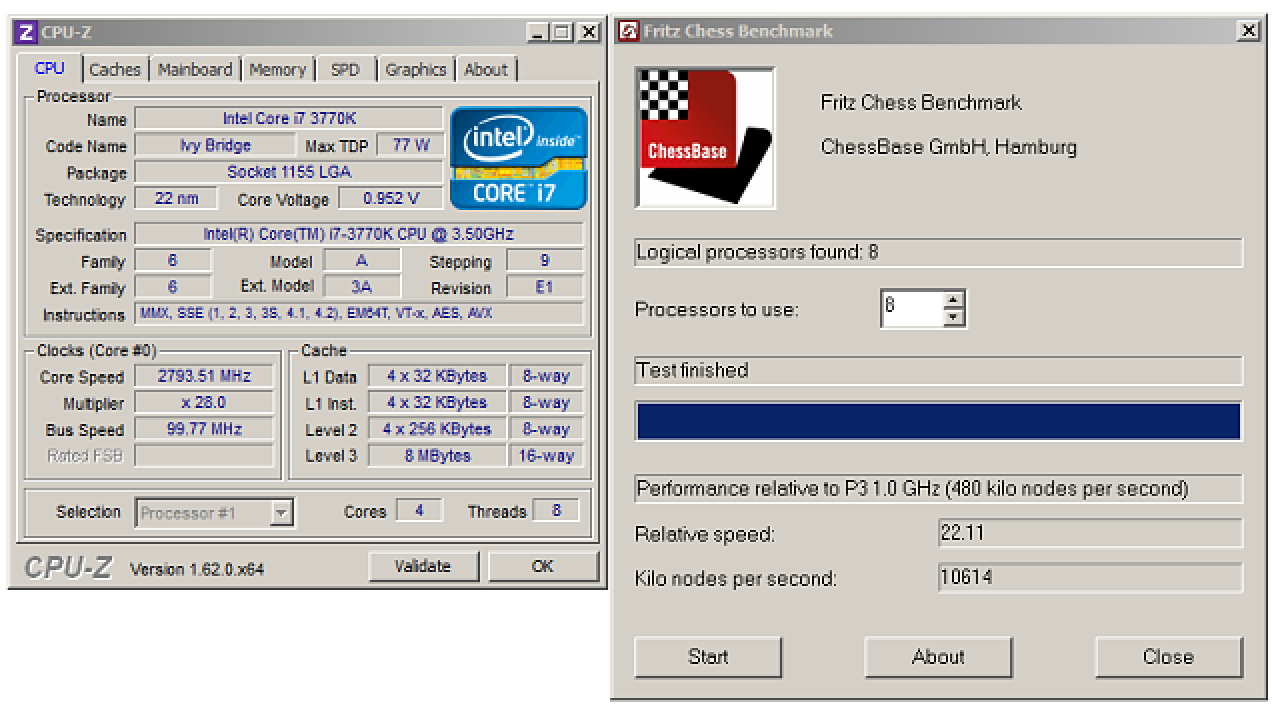Click the Validate button
The image size is (1280, 714).
coord(422,566)
